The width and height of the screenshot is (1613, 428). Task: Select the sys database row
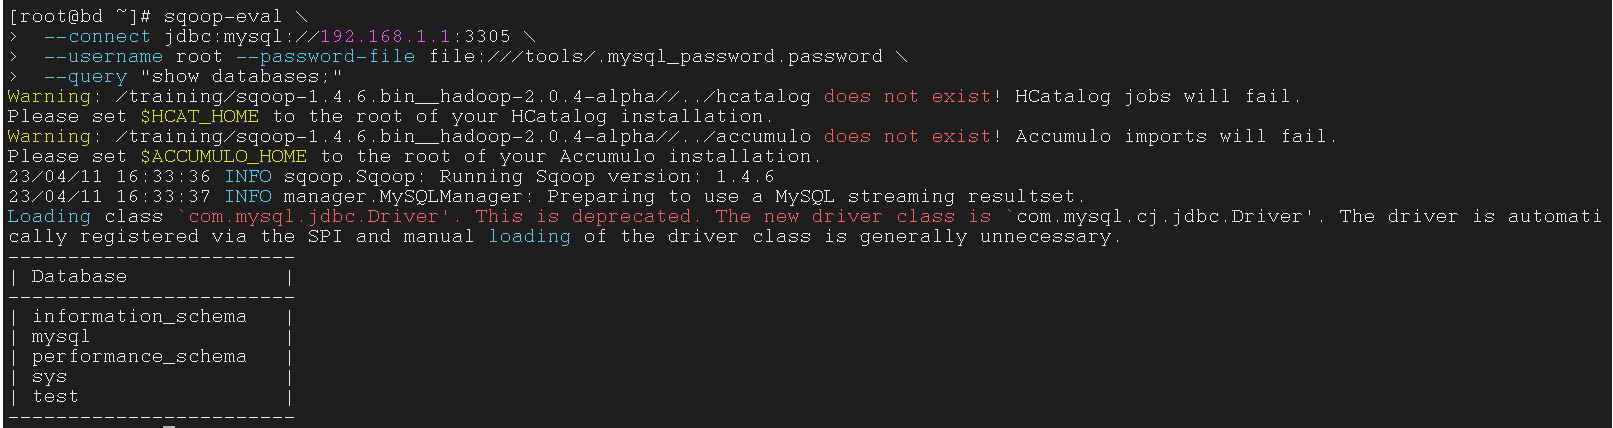coord(49,376)
